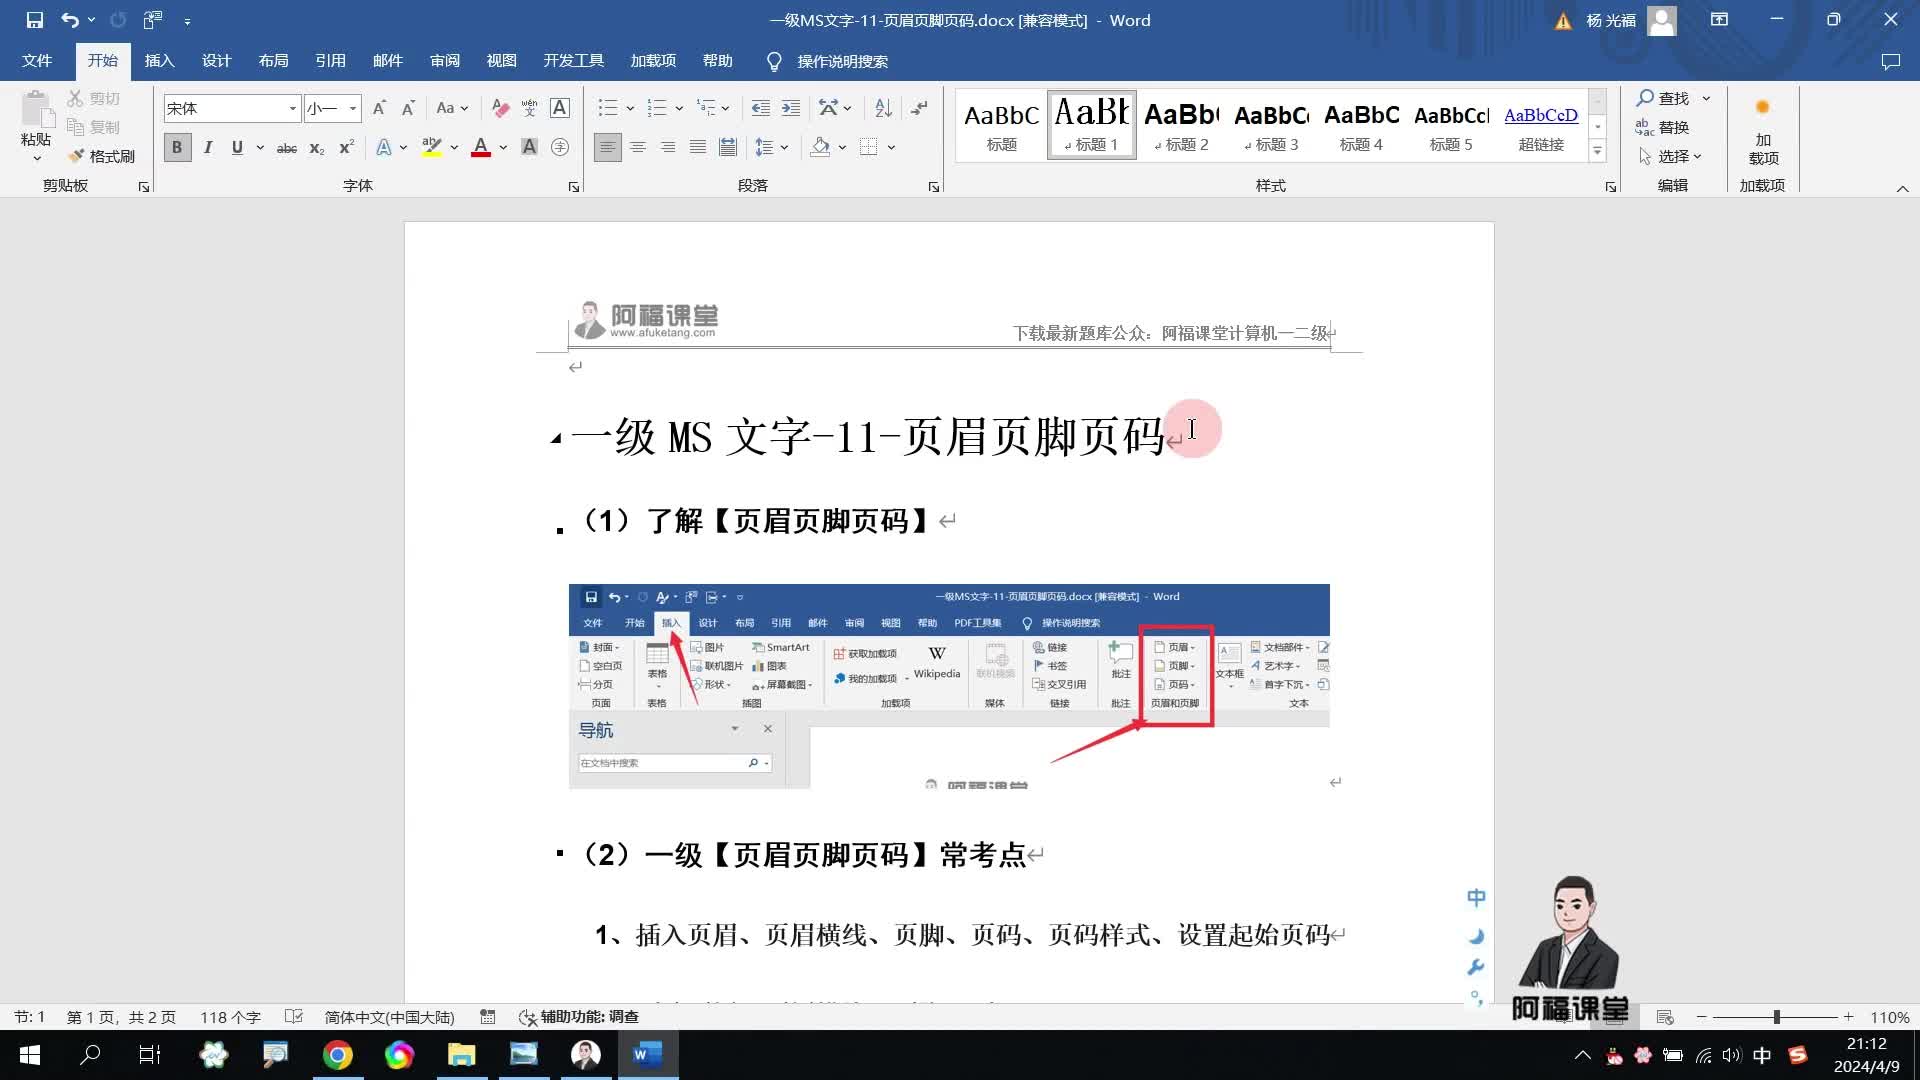Open the 文件 File tab
This screenshot has height=1080, width=1920.
tap(37, 61)
